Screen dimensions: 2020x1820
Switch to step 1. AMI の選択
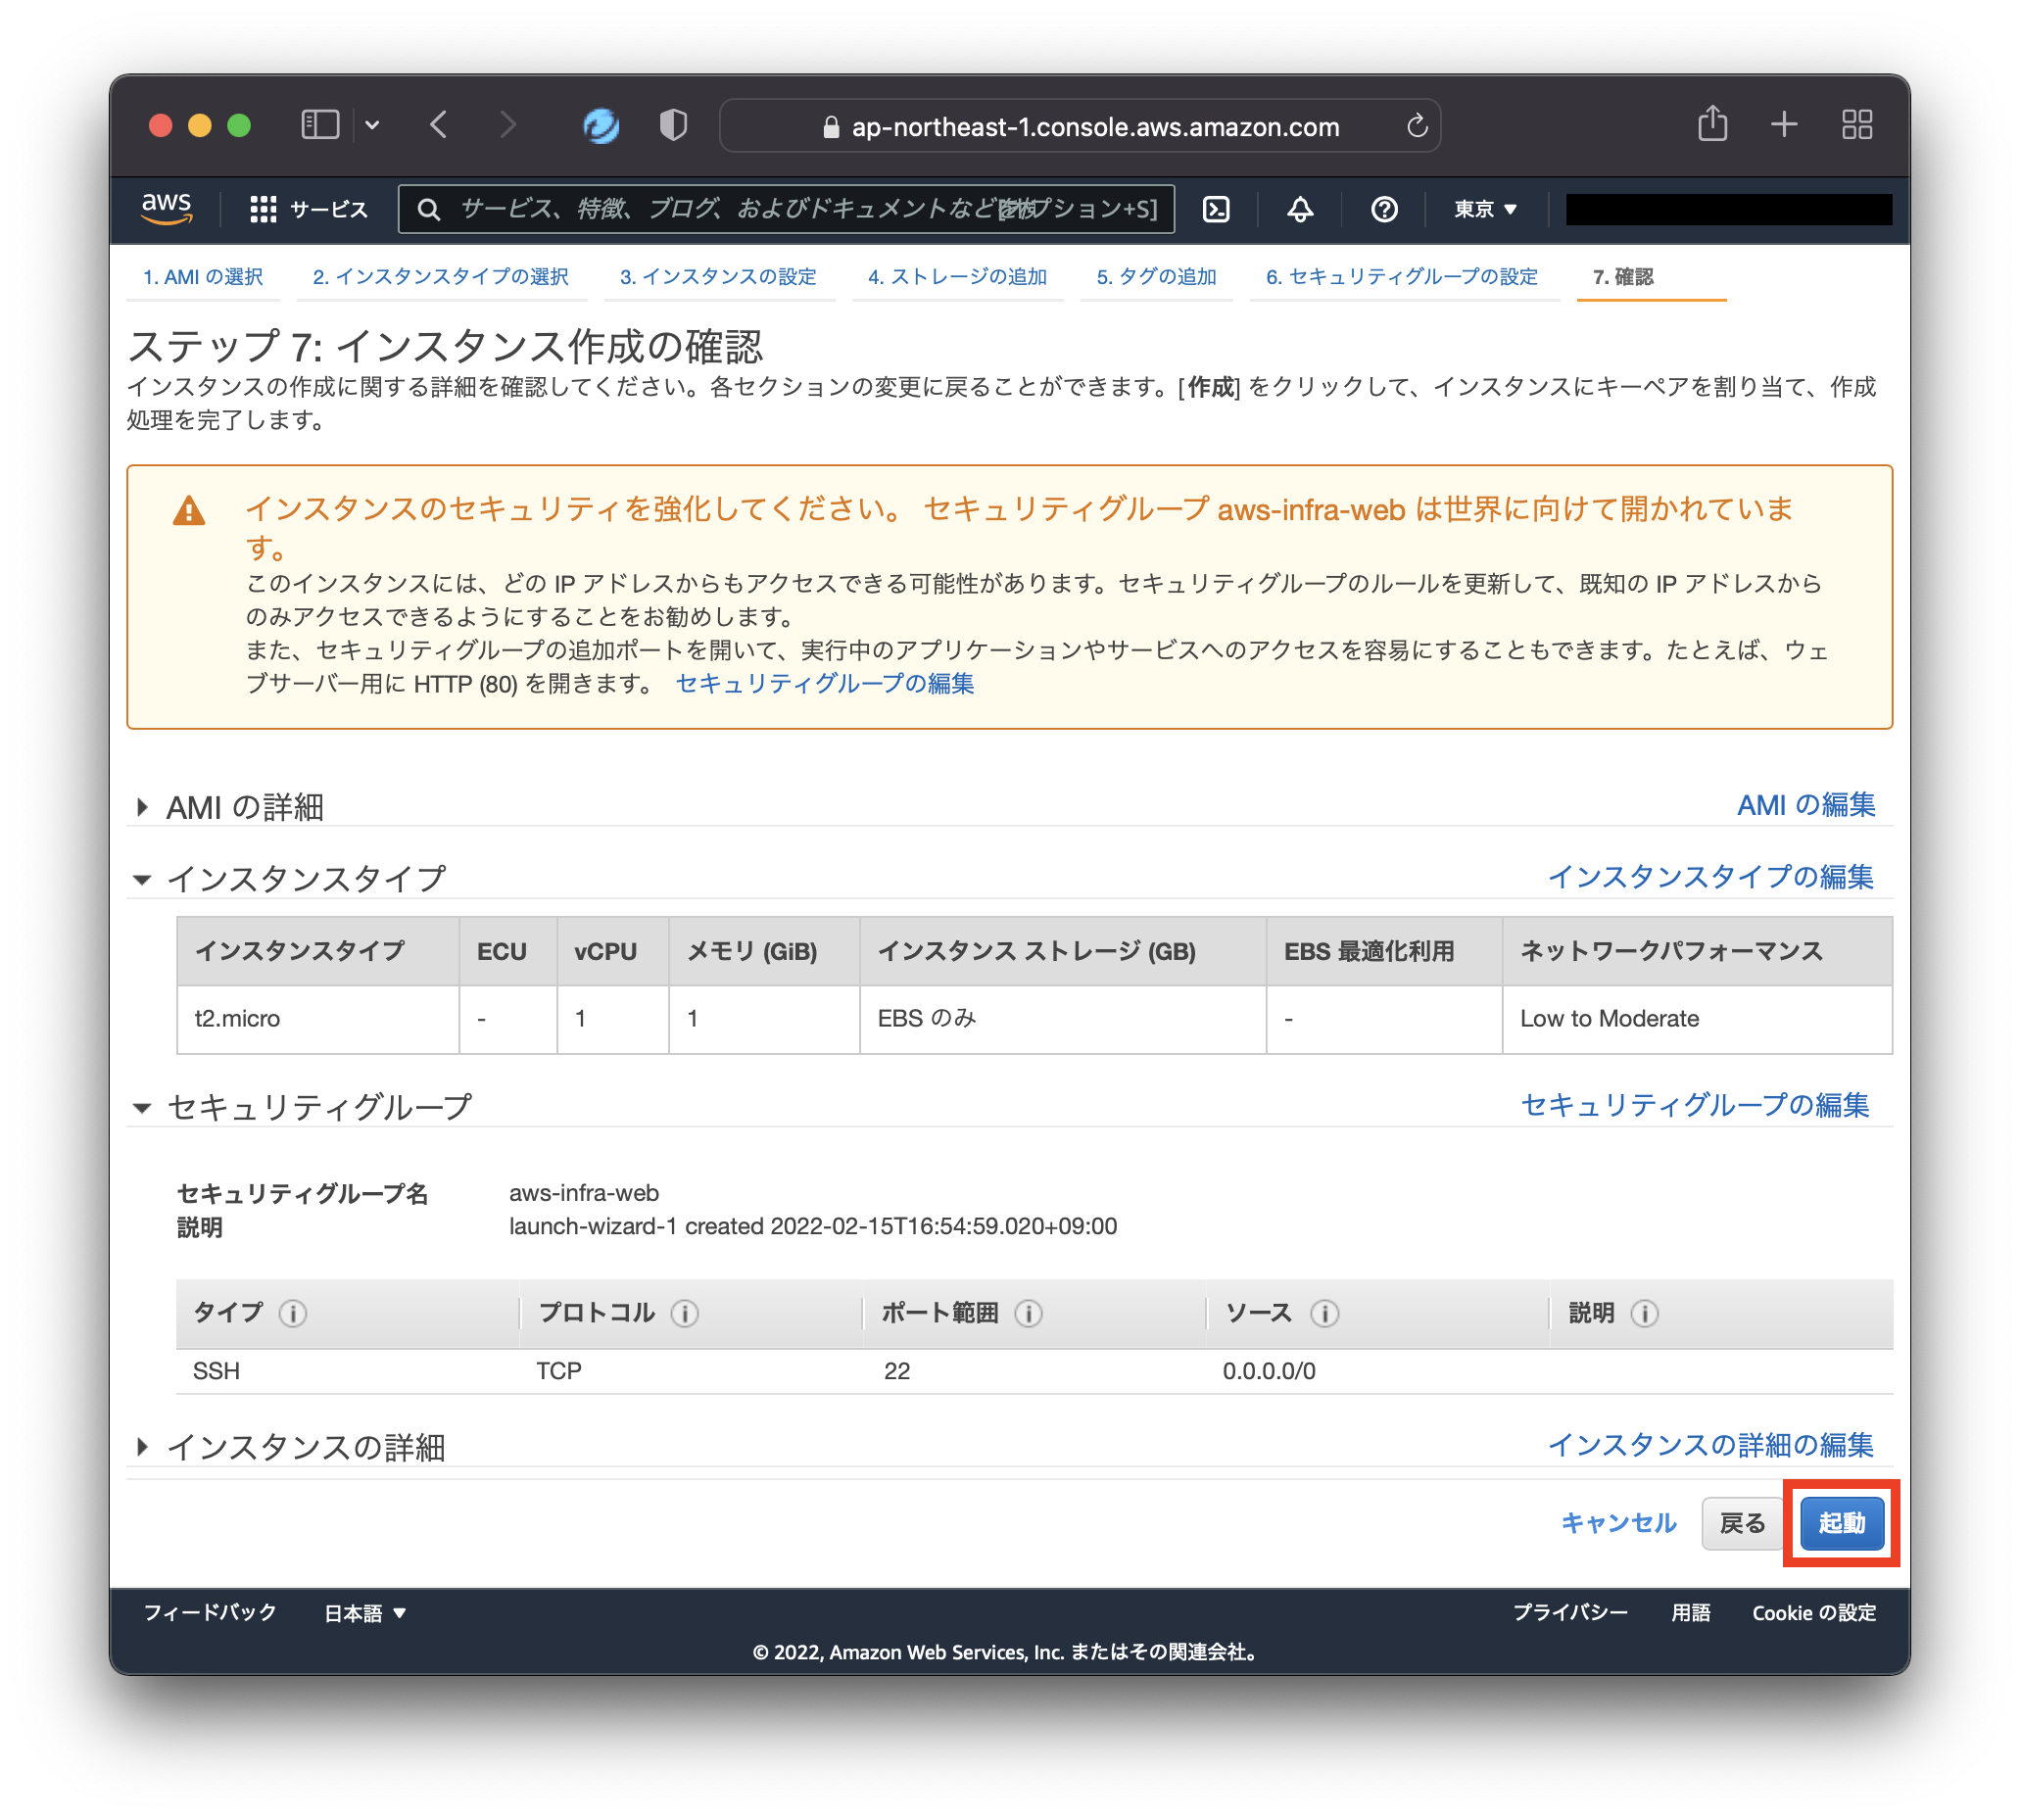pos(203,277)
